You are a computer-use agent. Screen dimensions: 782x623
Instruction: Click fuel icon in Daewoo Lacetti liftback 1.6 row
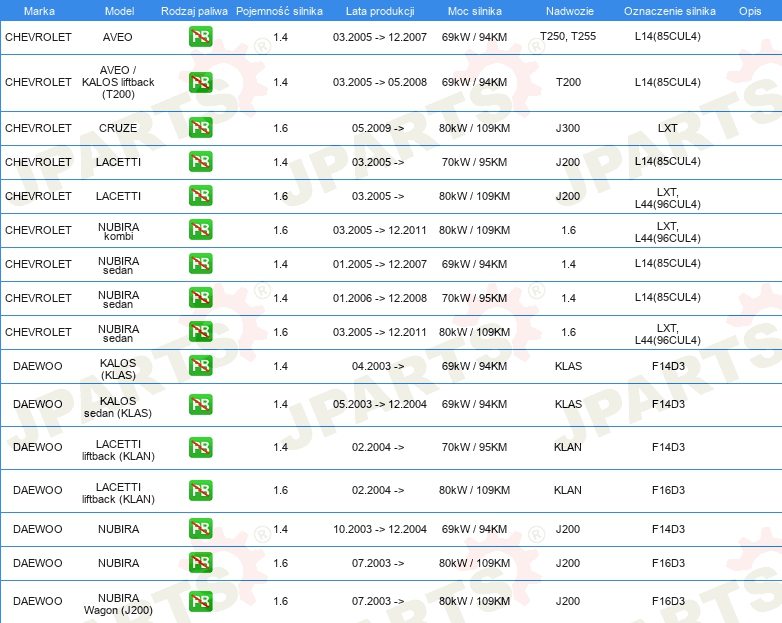200,490
